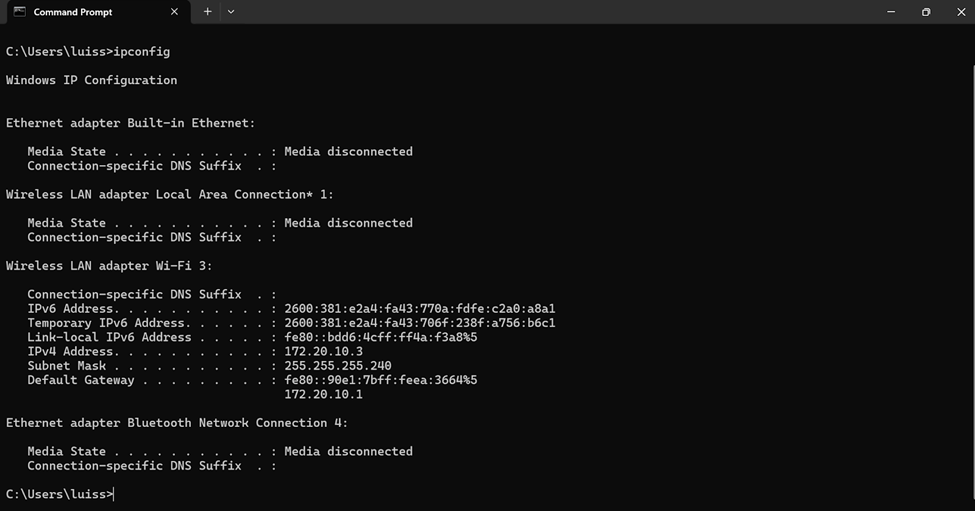
Task: Minimize the terminal window
Action: (891, 12)
